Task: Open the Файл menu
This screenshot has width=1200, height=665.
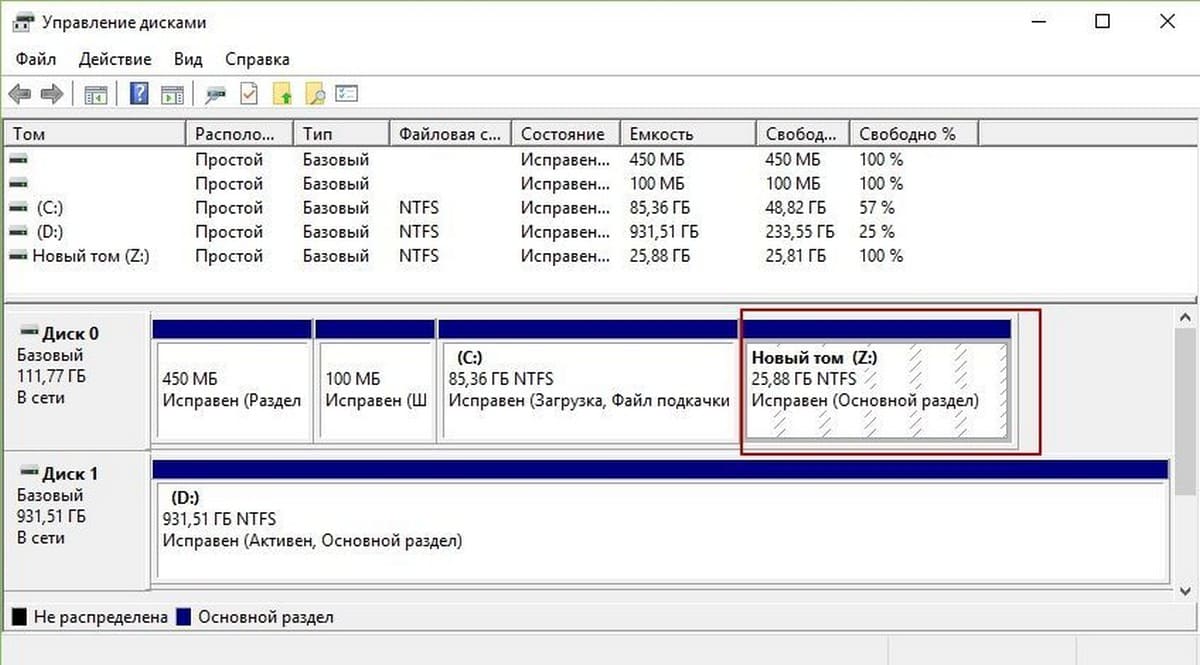Action: [x=36, y=59]
